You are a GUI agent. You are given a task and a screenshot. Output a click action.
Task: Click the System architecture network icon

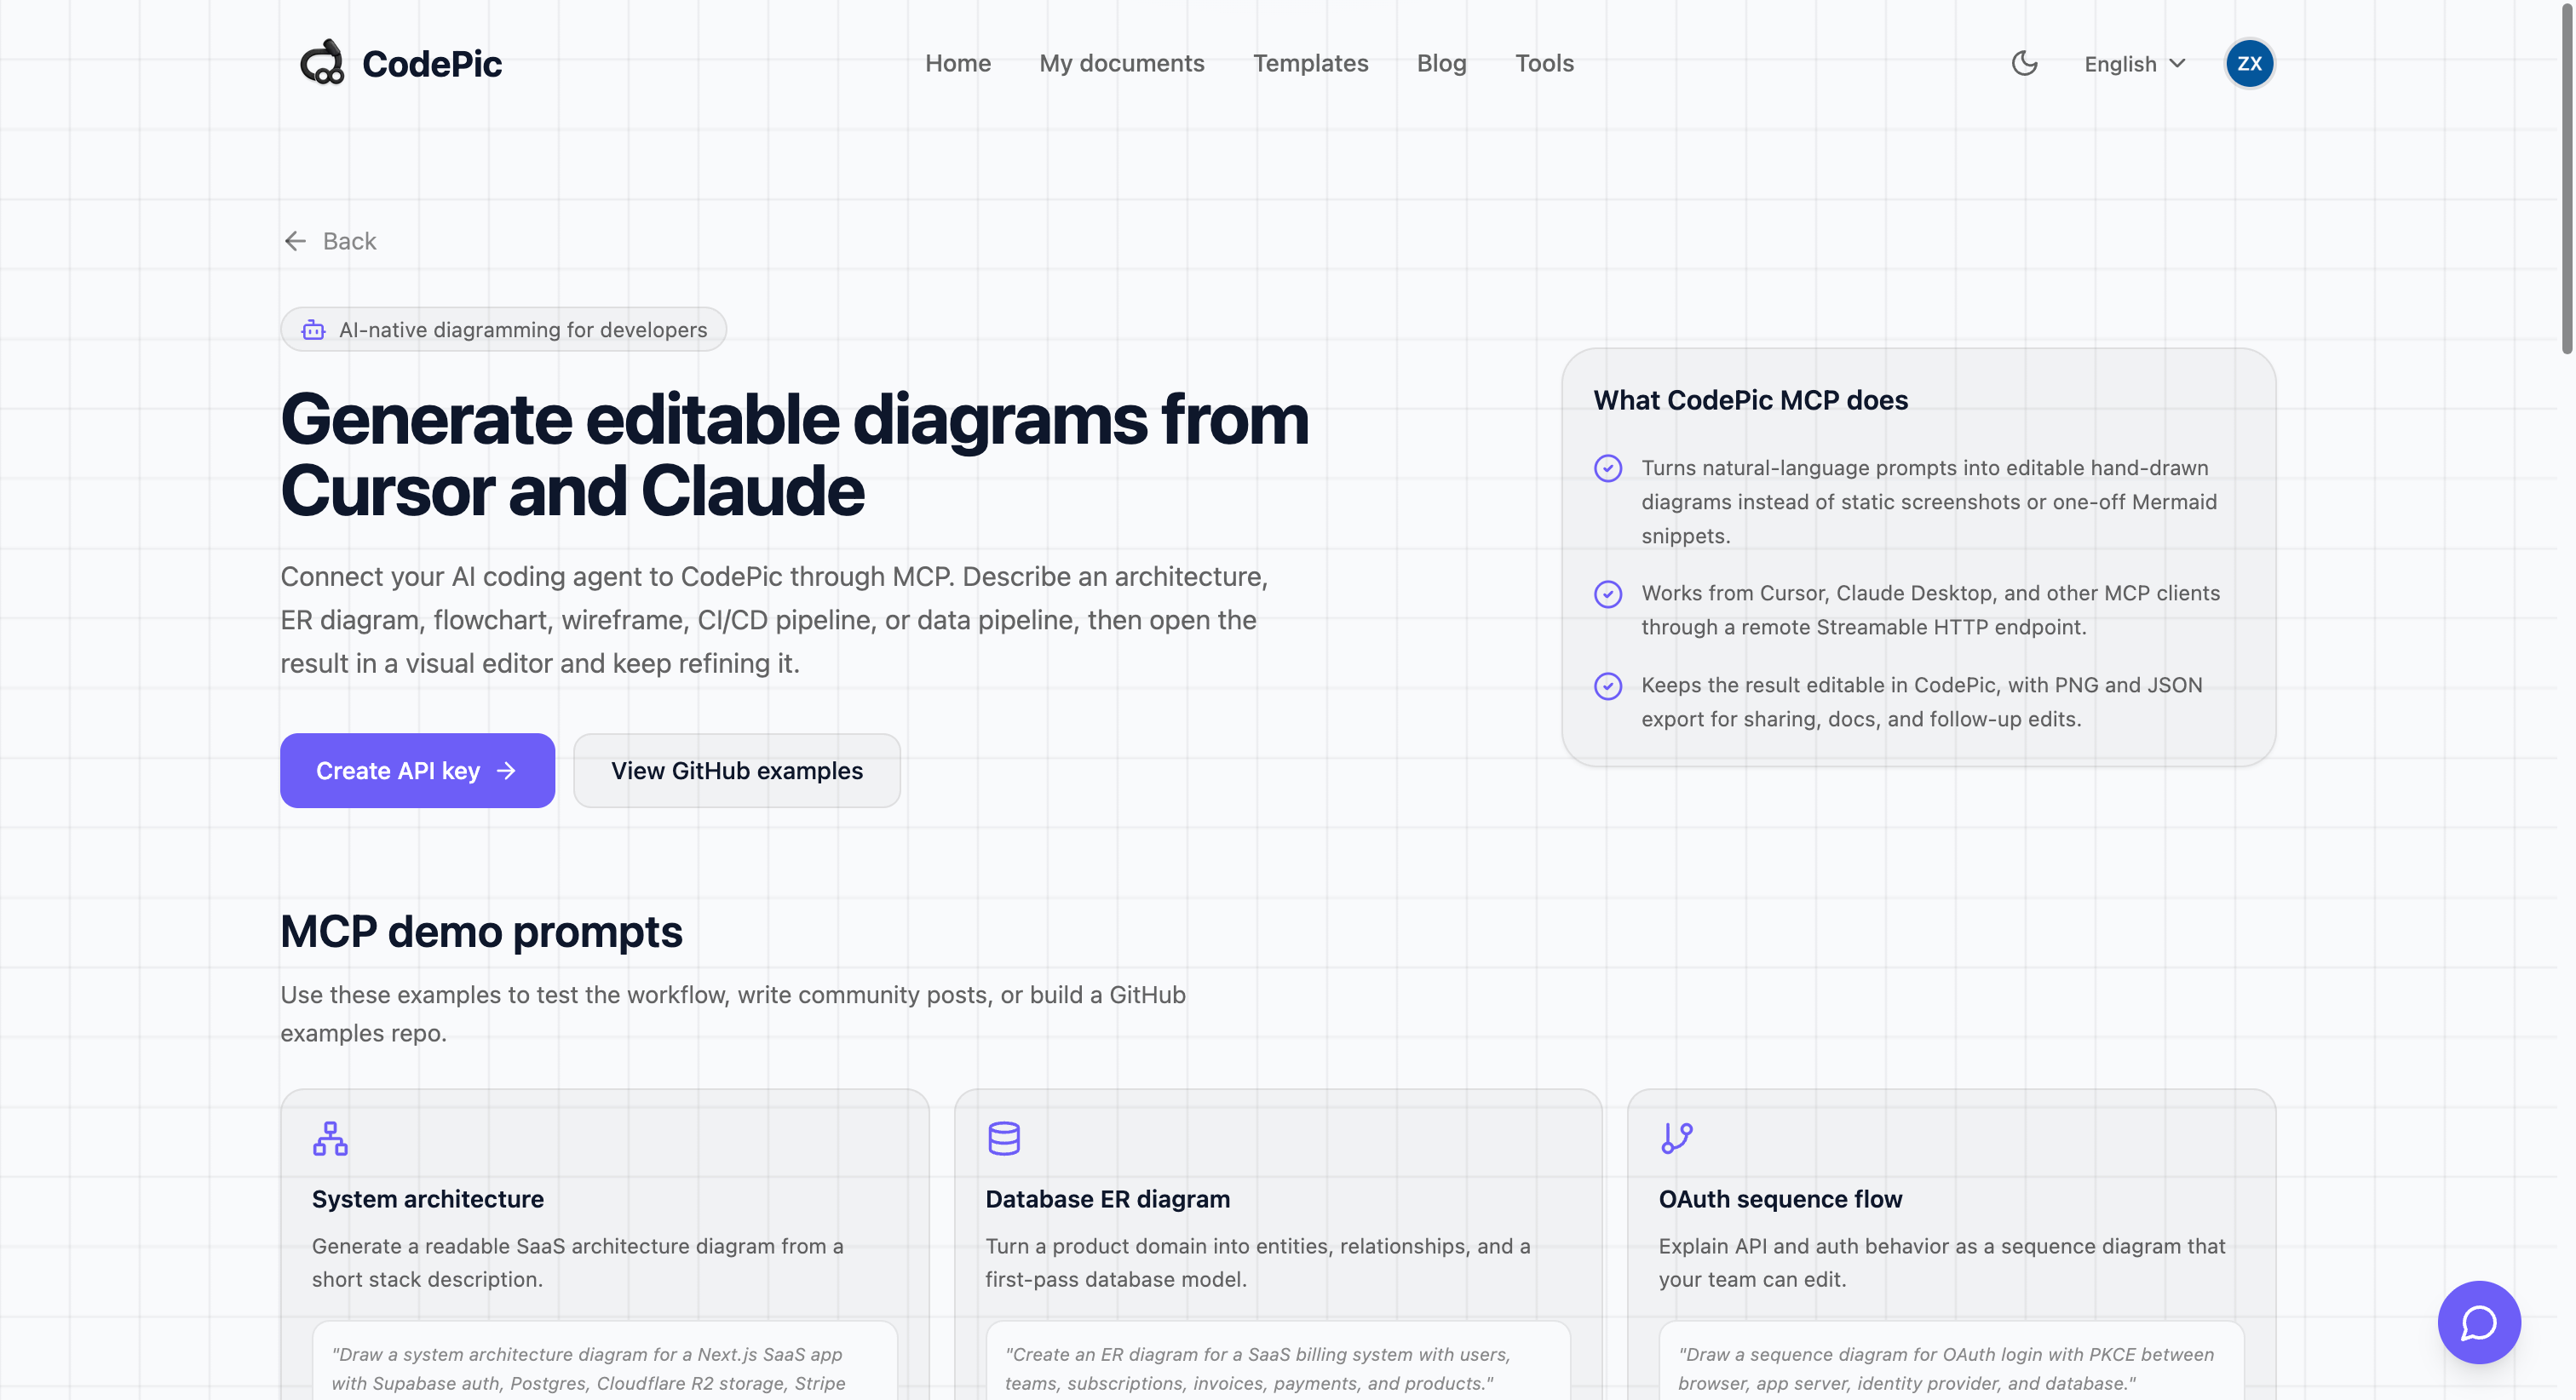pyautogui.click(x=330, y=1138)
